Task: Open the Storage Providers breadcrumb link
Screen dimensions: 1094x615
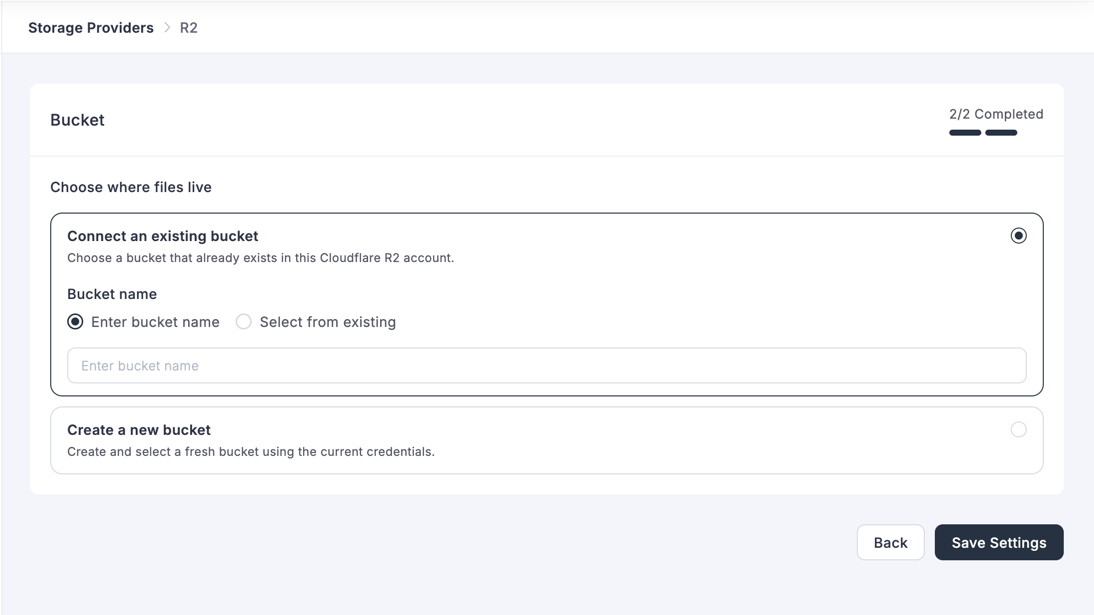Action: (90, 27)
